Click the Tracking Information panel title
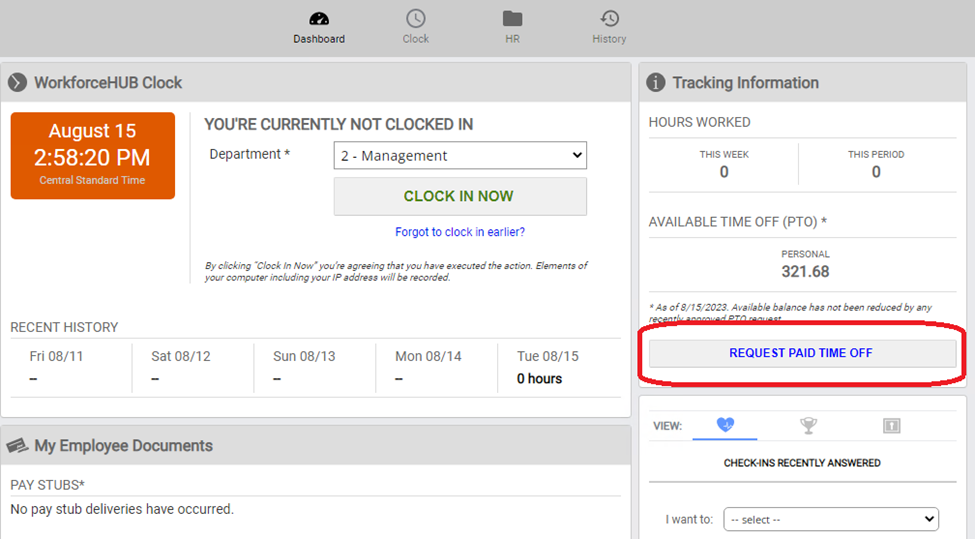Screen dimensions: 975x539 coord(746,83)
